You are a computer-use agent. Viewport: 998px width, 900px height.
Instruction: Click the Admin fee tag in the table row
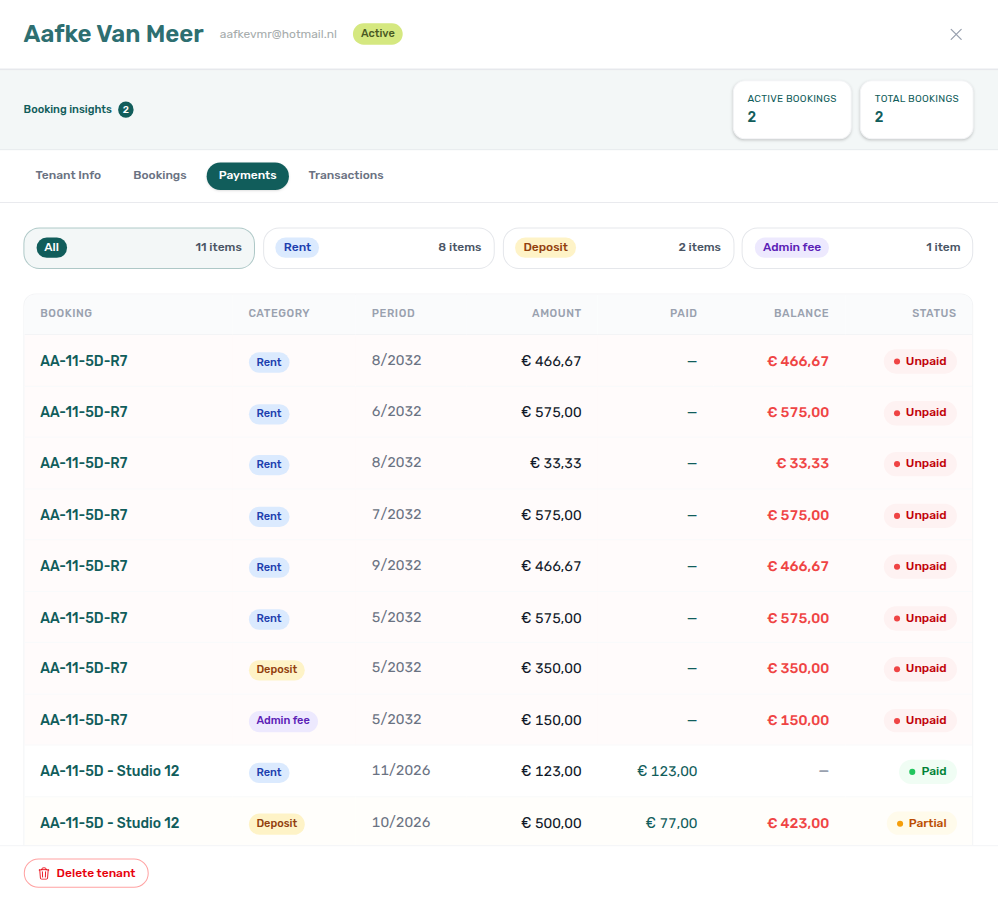[x=283, y=721]
